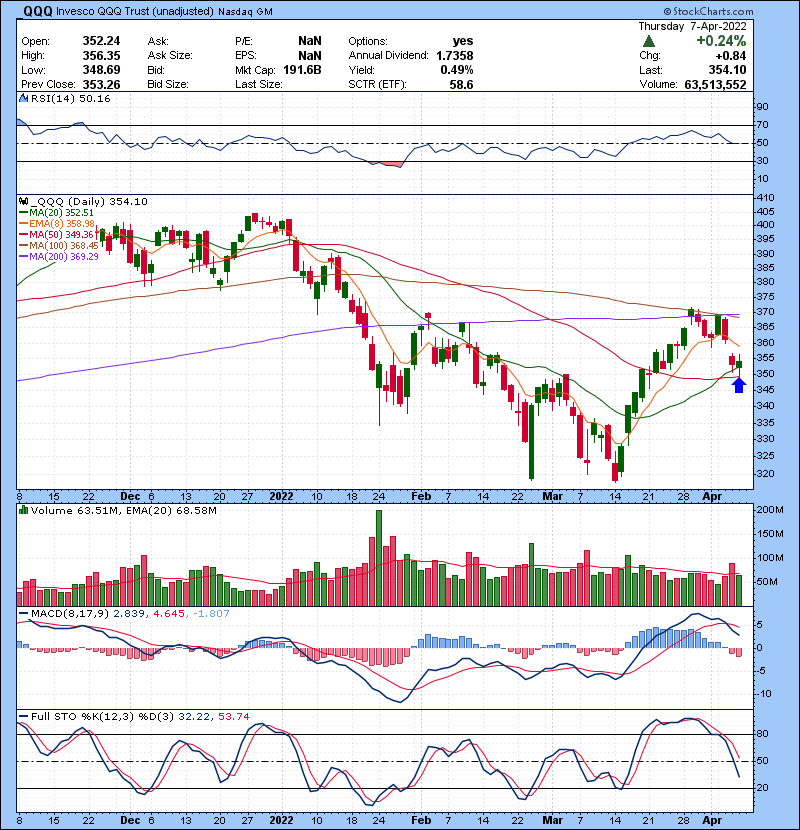Click the green up-triangle change icon
The image size is (800, 830).
pos(649,41)
